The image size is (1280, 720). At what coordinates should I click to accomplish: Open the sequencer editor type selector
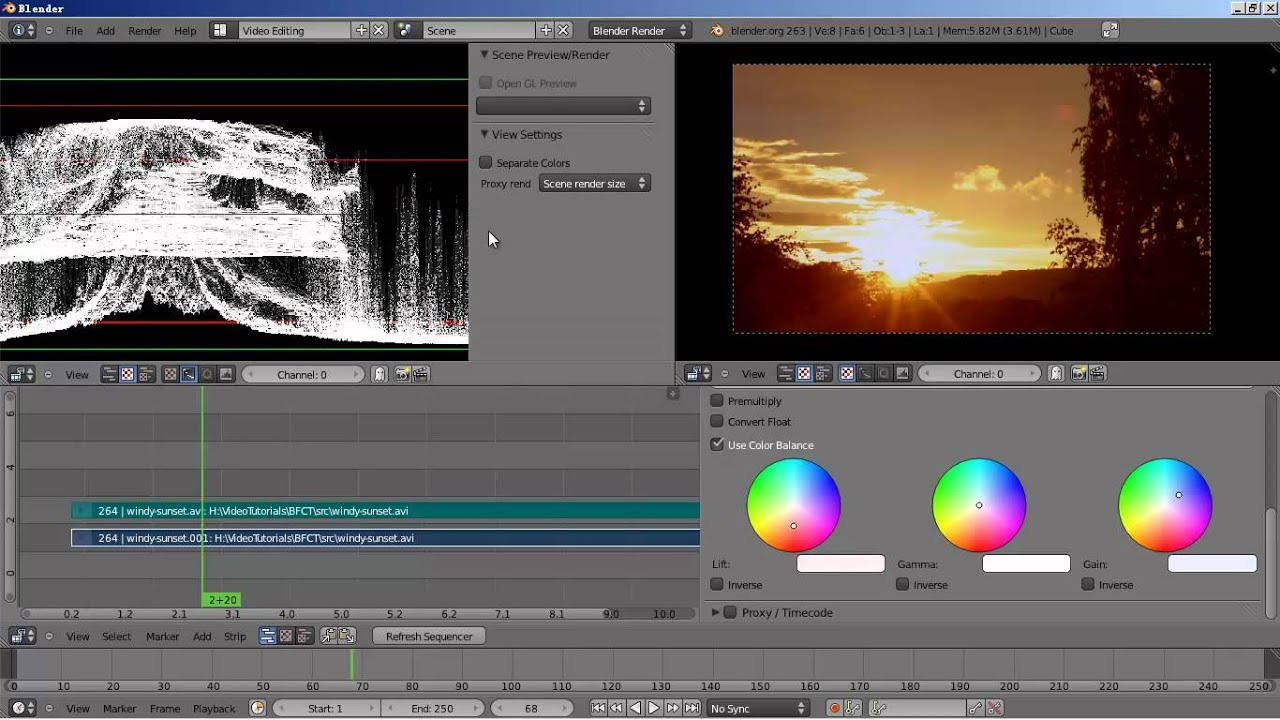22,636
